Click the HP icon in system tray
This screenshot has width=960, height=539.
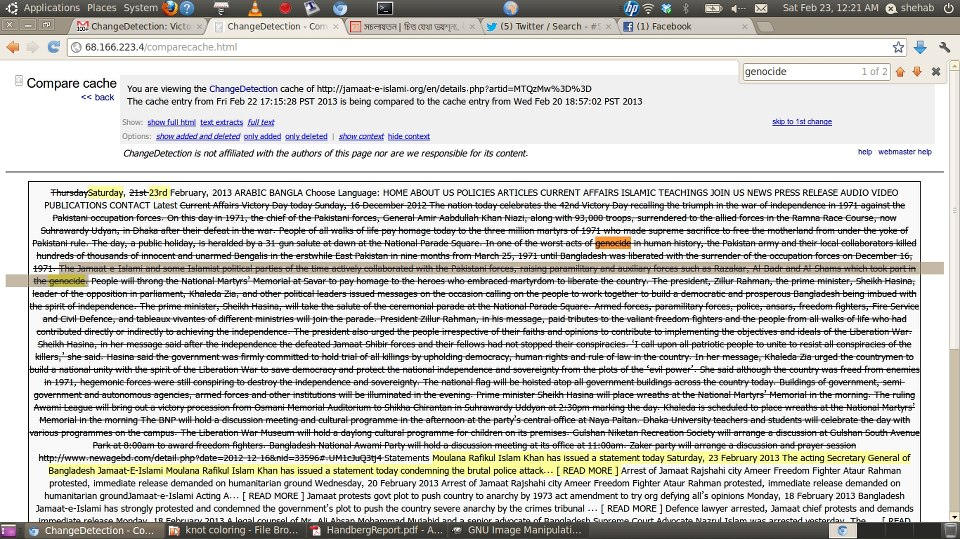click(x=631, y=8)
